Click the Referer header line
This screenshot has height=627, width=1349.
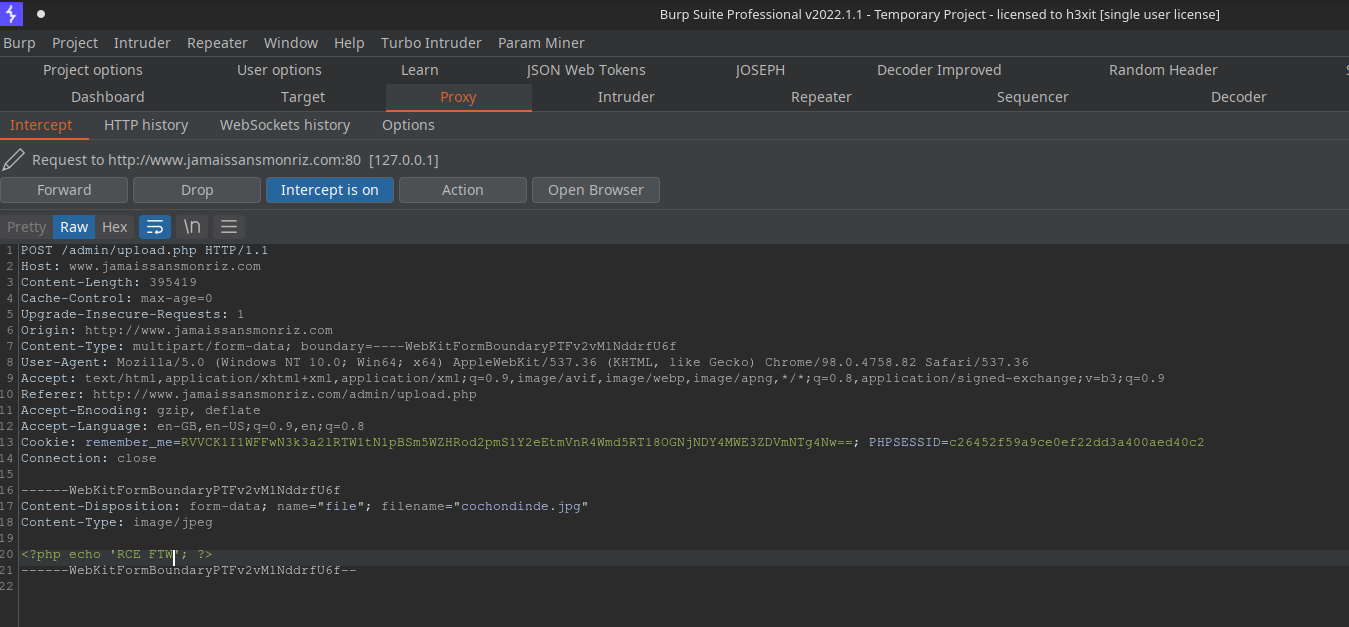[249, 394]
